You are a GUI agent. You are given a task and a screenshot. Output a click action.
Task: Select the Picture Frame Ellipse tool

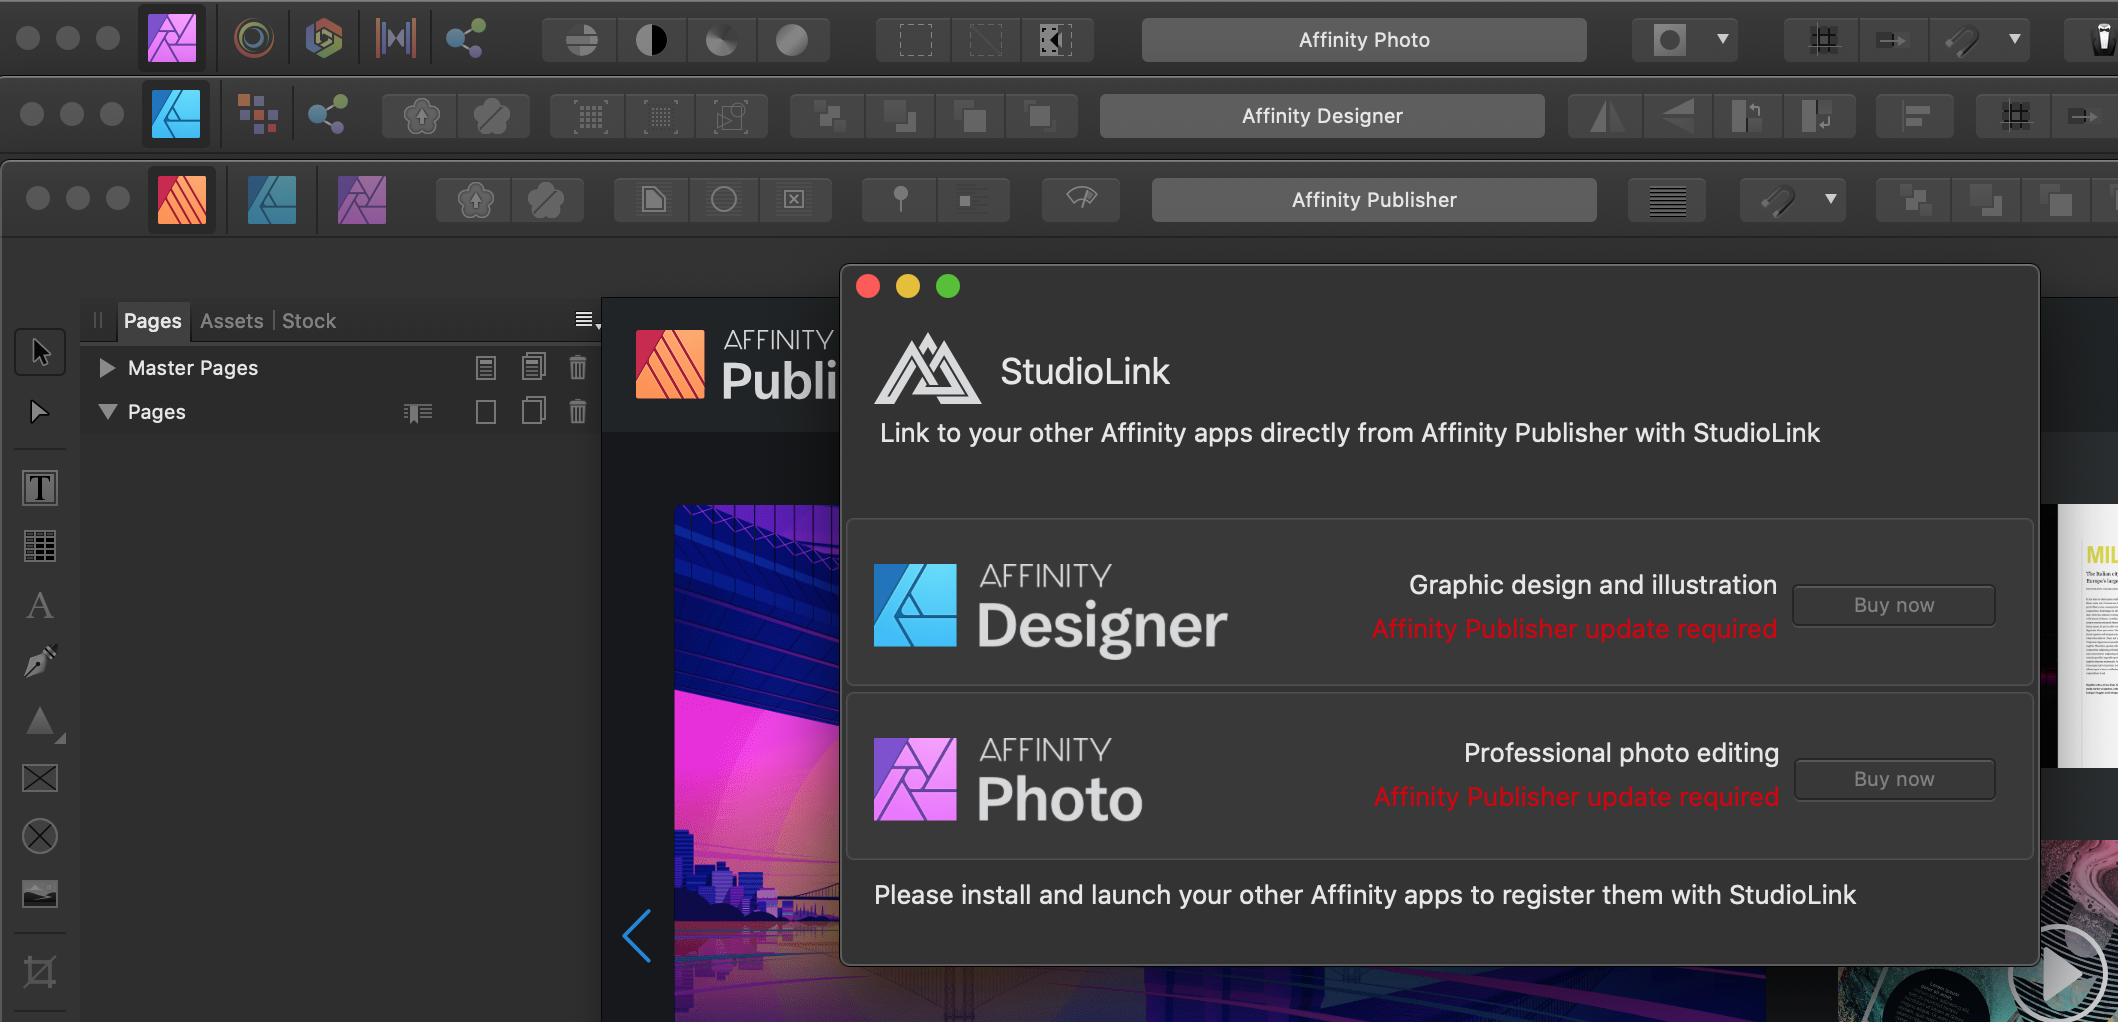(40, 836)
